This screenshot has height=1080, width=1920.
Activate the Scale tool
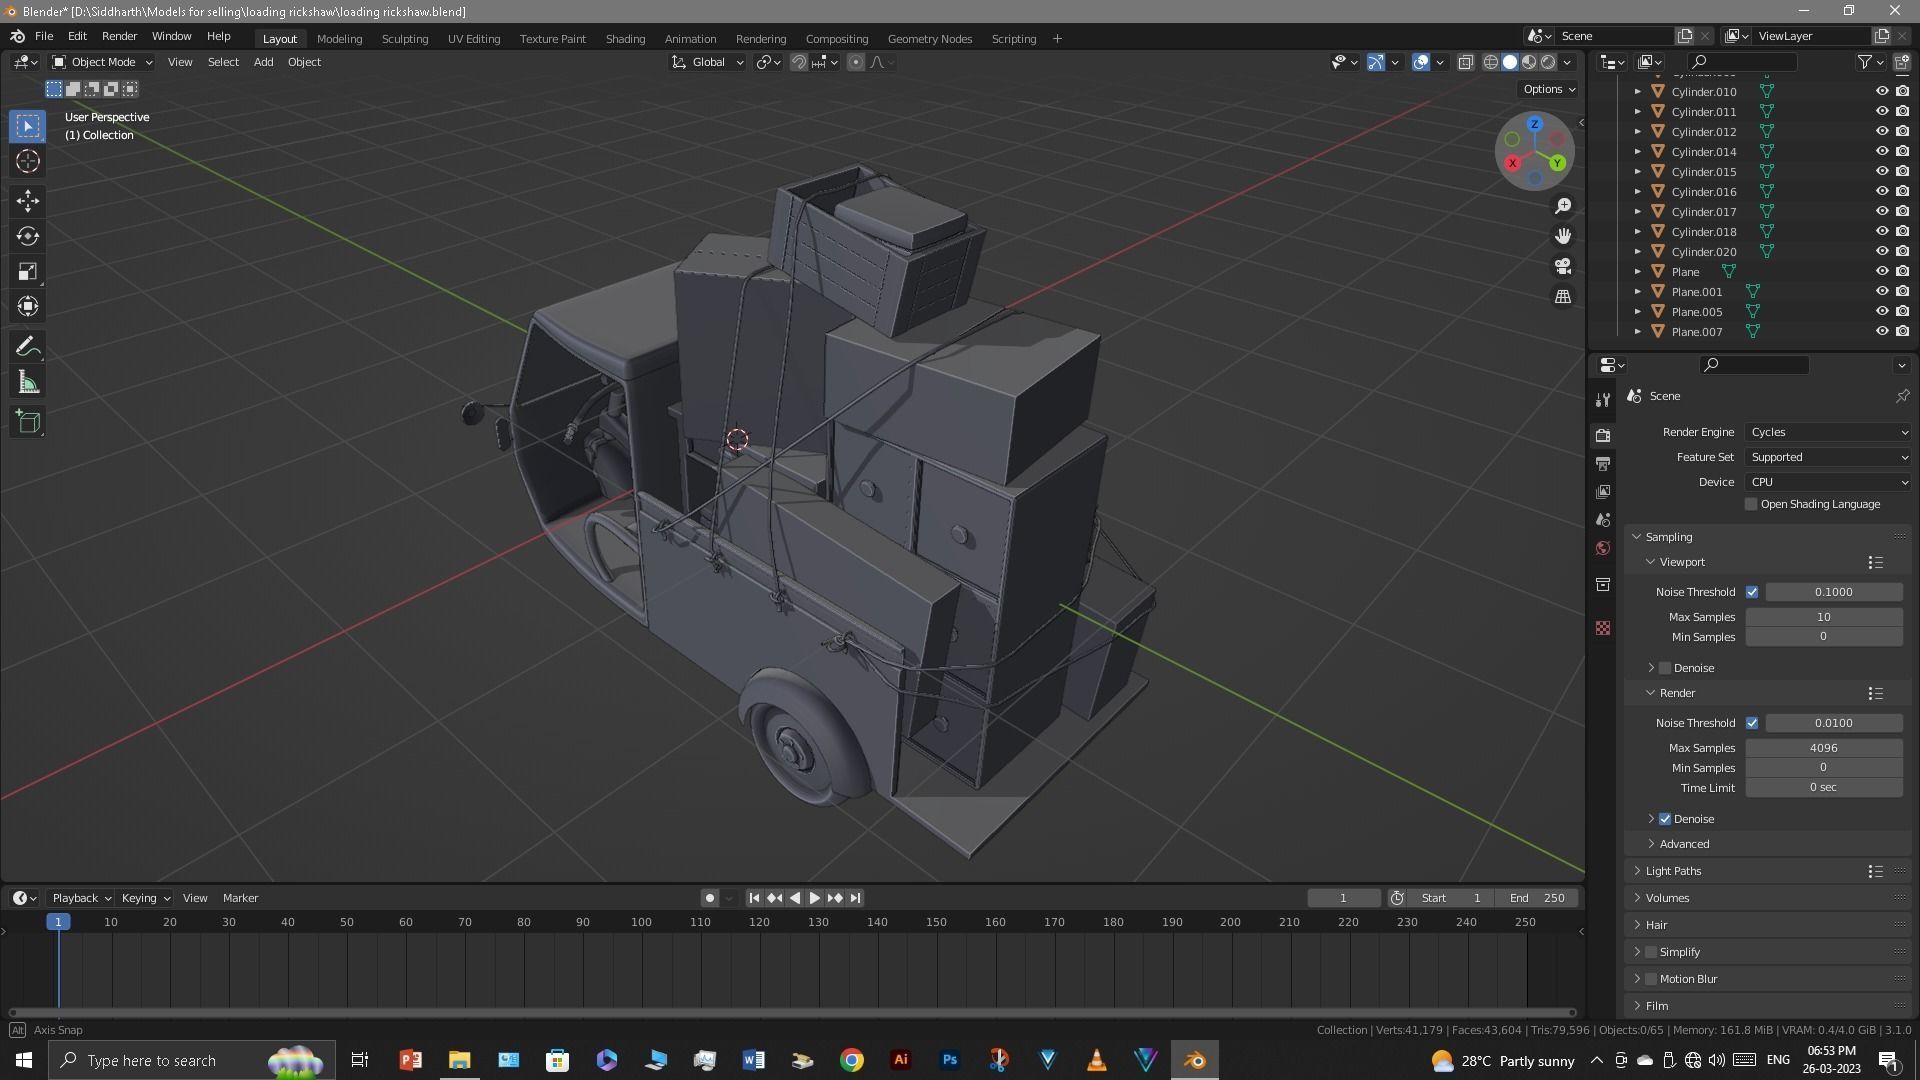[x=28, y=271]
